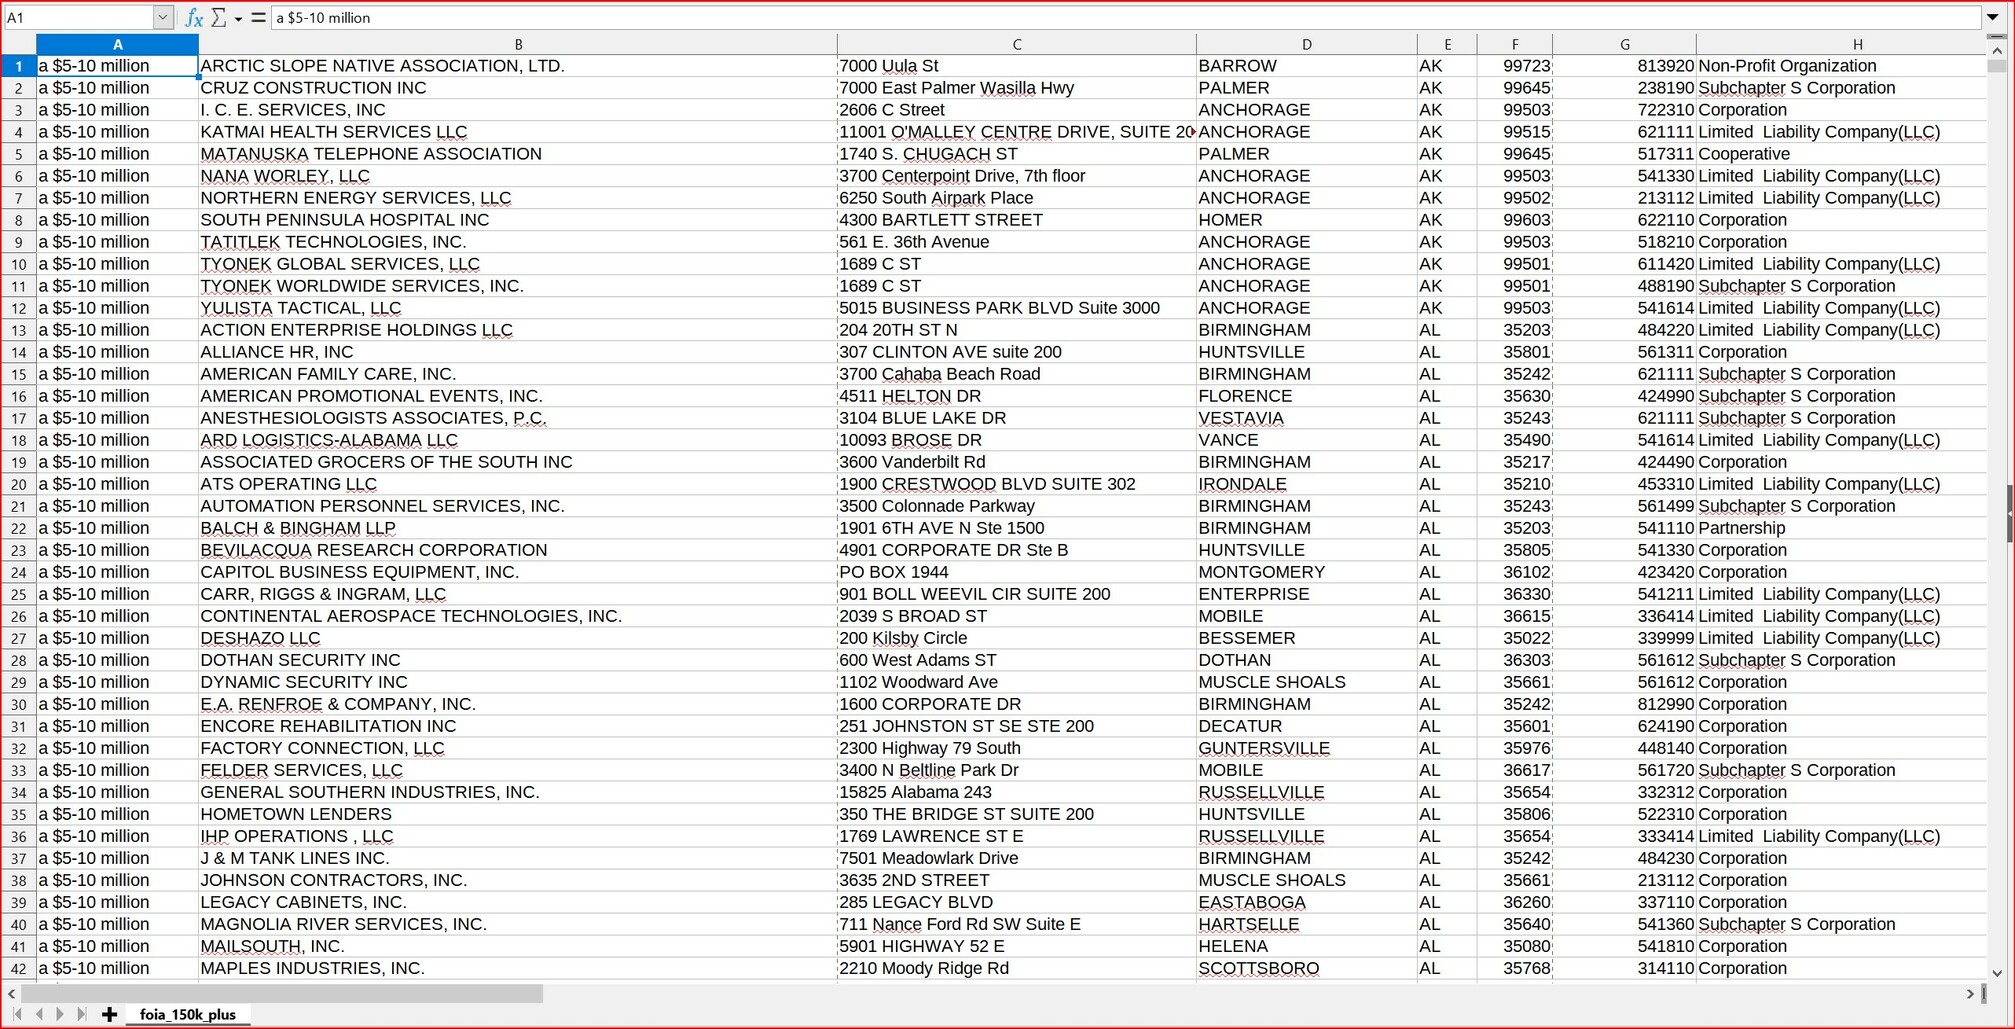Expand the formula bar input line
The height and width of the screenshot is (1029, 2015).
coord(1992,18)
